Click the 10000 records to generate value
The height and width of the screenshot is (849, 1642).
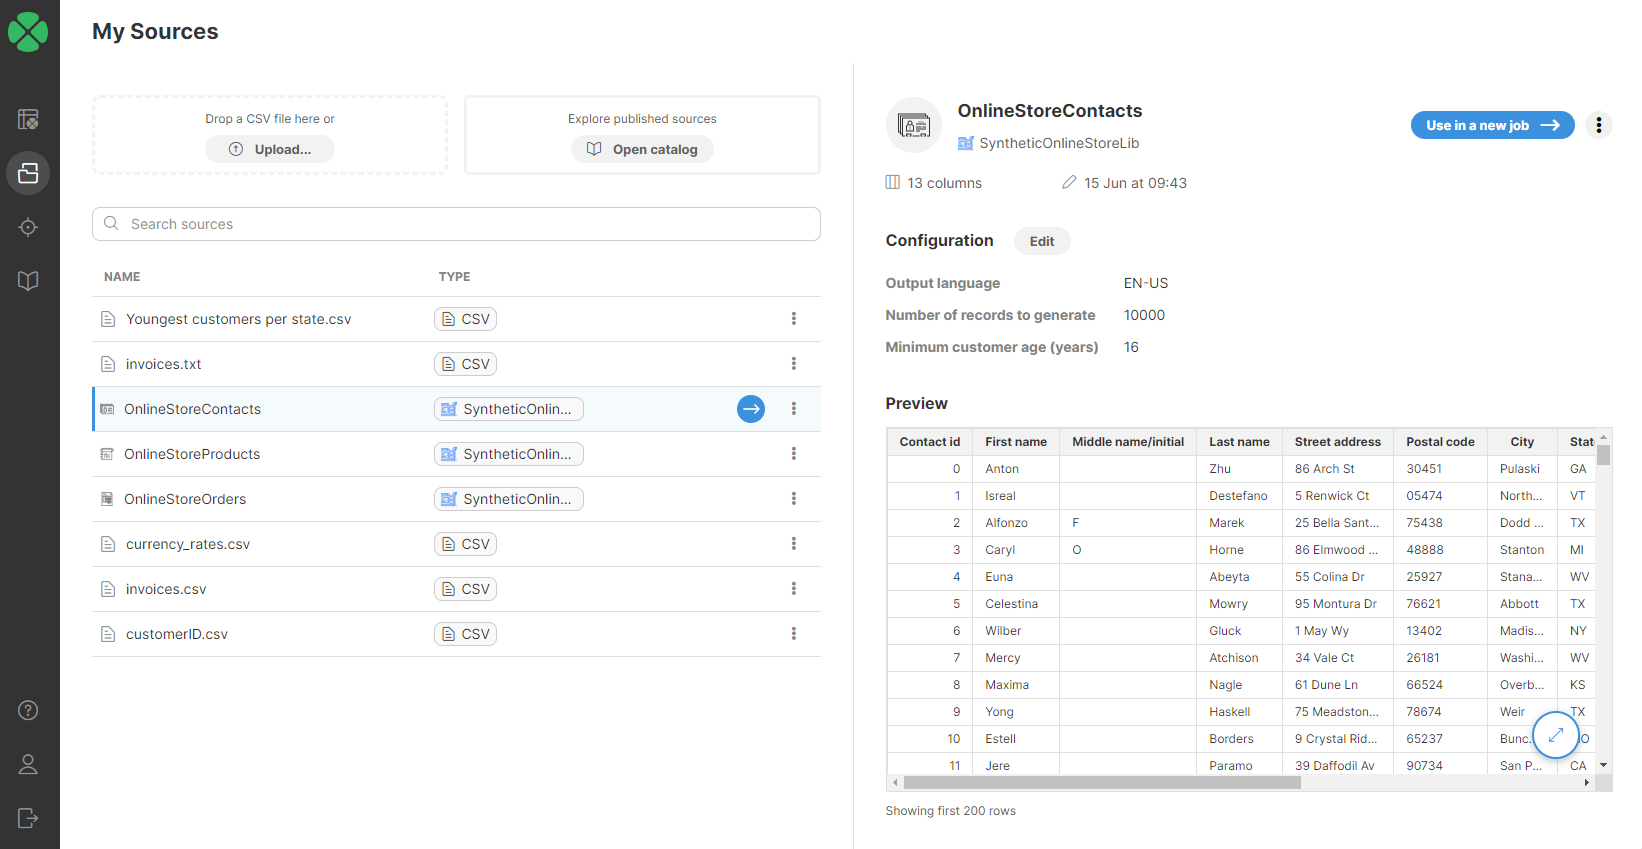coord(1144,315)
